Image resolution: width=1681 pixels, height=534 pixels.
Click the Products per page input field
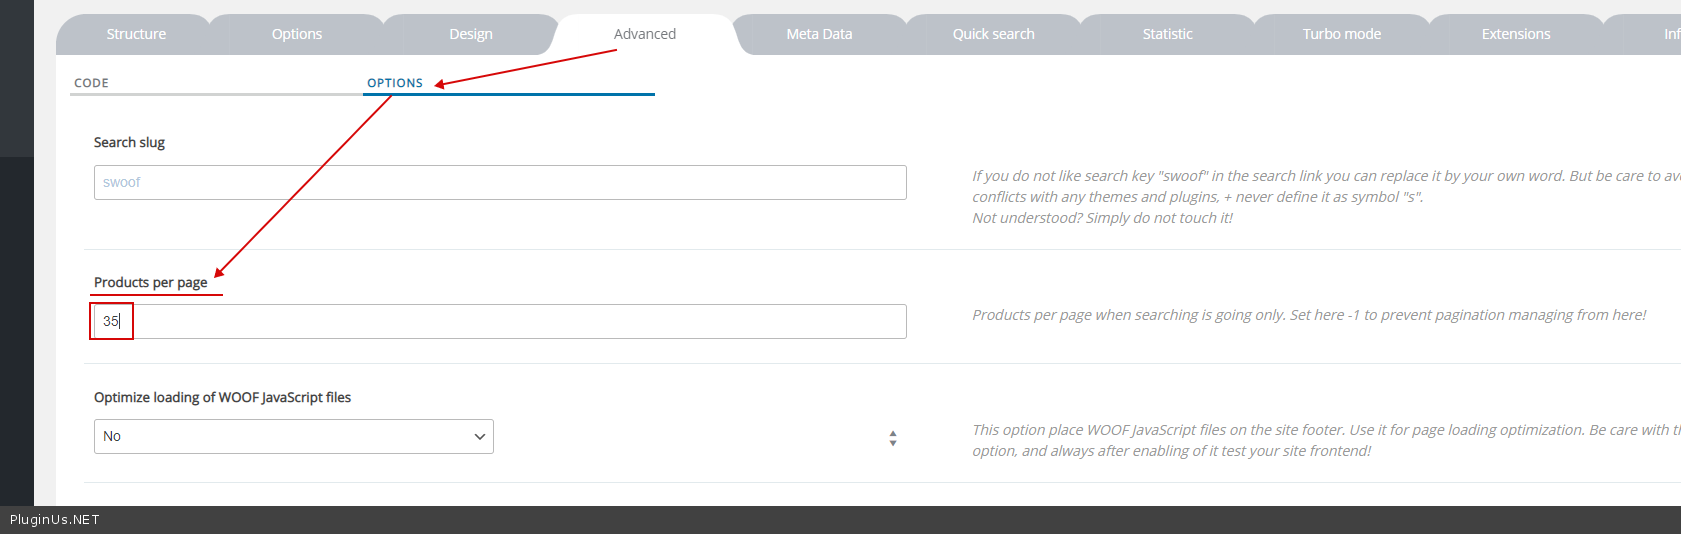500,322
